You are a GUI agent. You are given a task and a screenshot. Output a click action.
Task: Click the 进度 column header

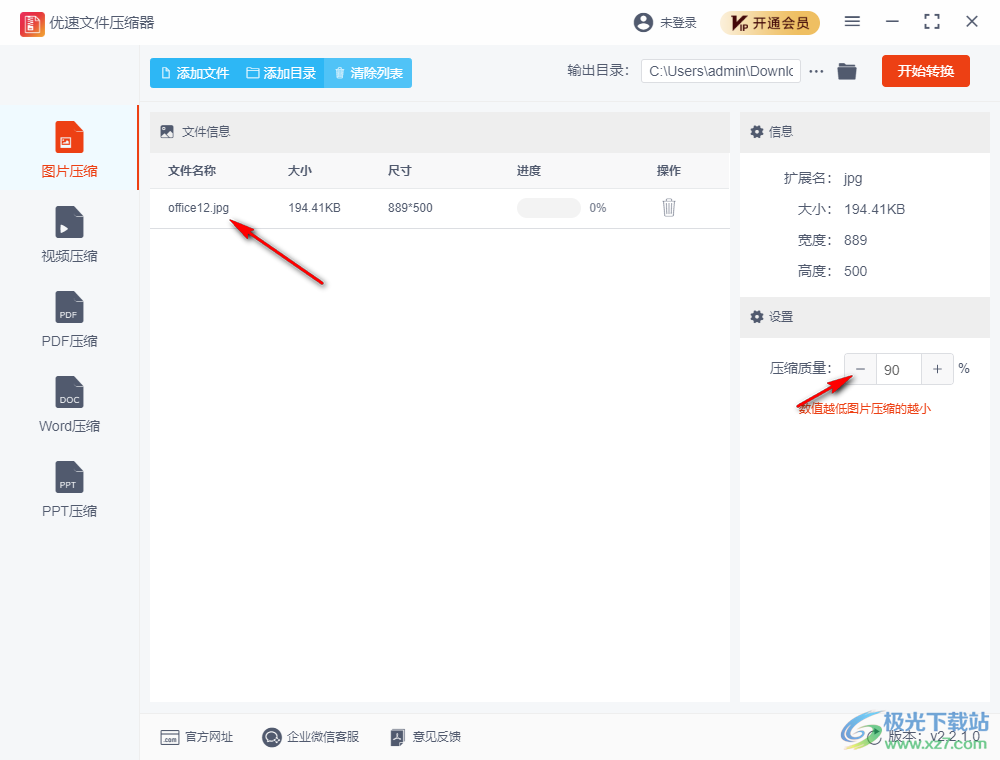pos(529,170)
